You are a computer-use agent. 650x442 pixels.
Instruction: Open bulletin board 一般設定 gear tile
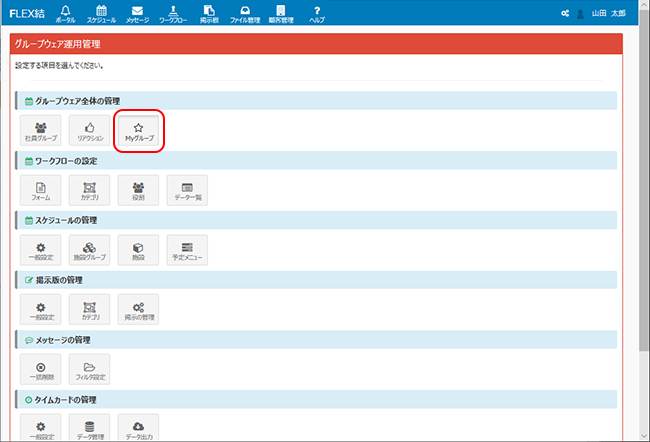[x=41, y=310]
